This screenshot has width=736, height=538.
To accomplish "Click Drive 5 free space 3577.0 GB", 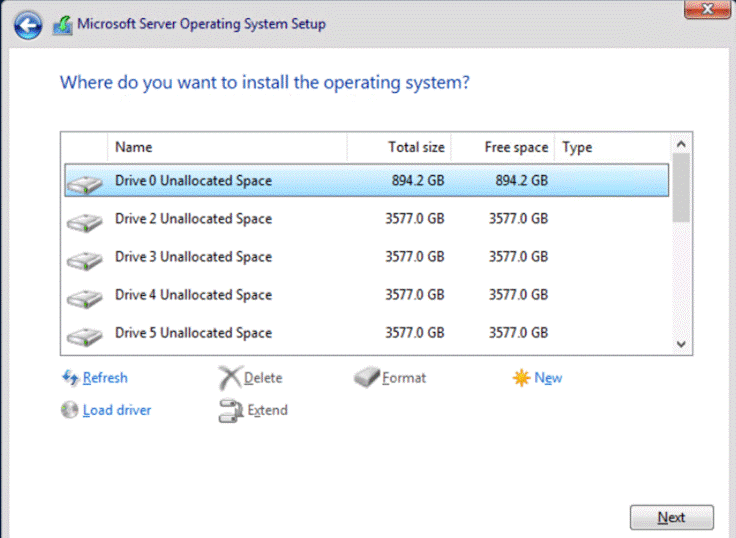I will pyautogui.click(x=518, y=333).
